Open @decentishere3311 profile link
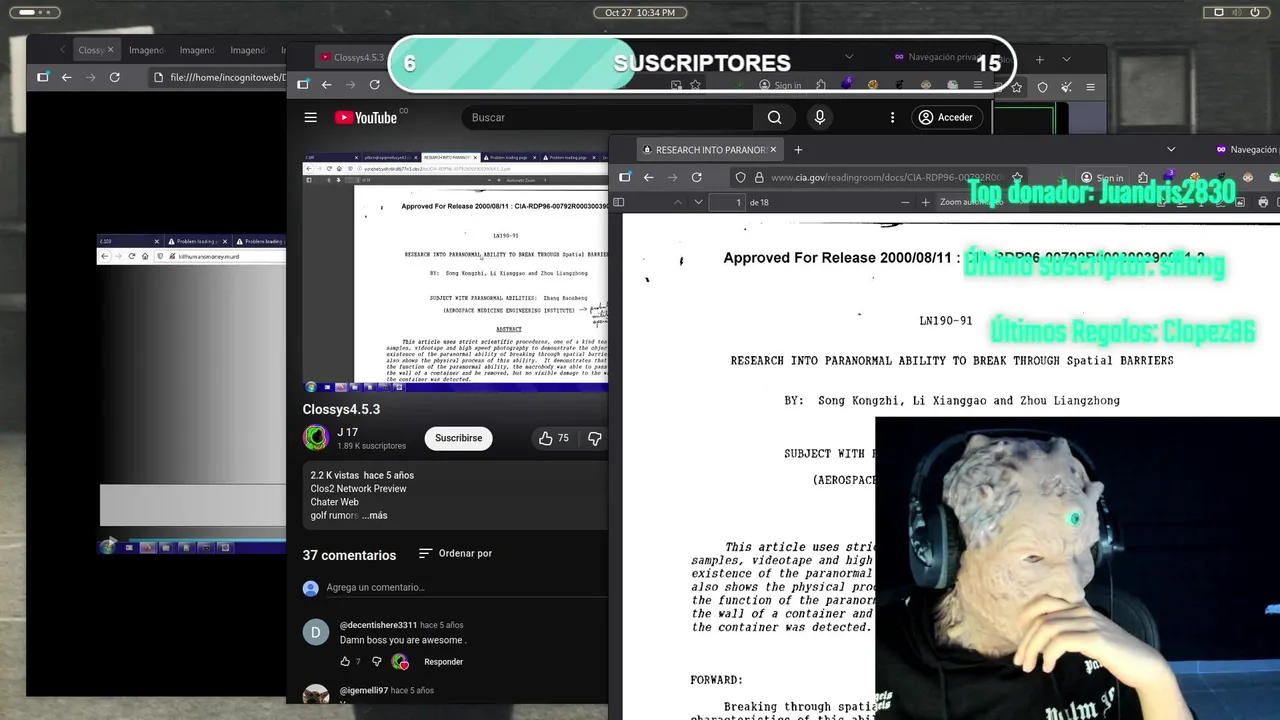Viewport: 1280px width, 720px height. (x=378, y=625)
